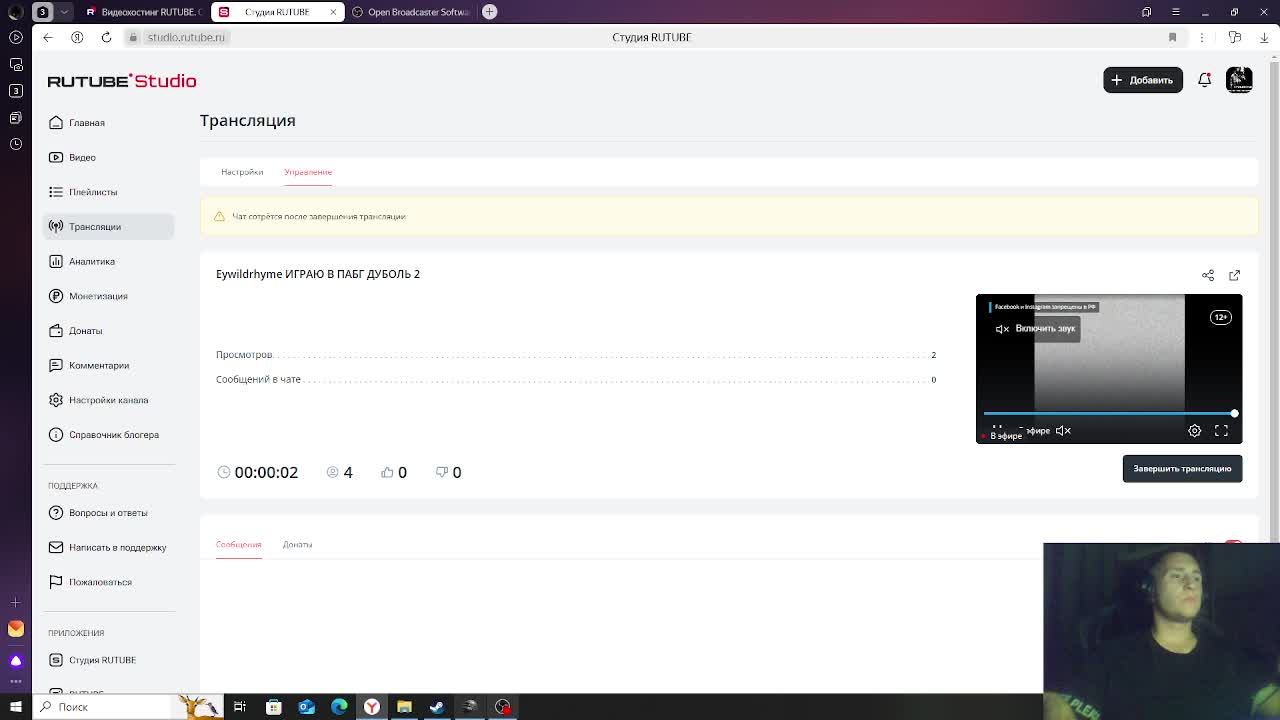Image resolution: width=1280 pixels, height=720 pixels.
Task: Click the thumbs-down dislikes counter
Action: tap(448, 472)
